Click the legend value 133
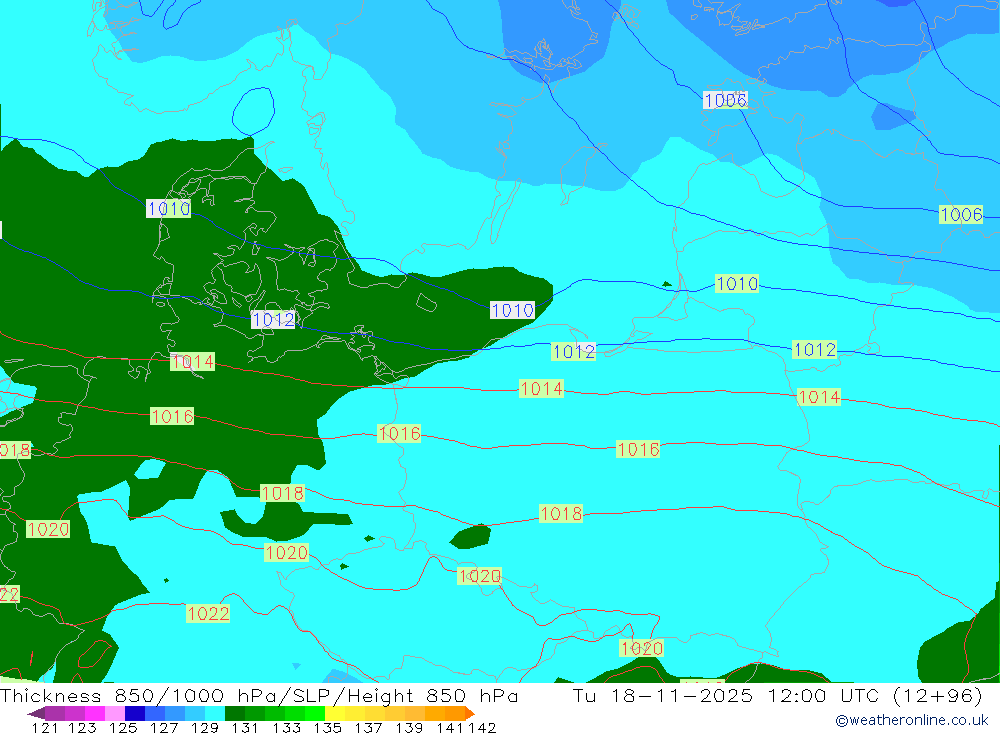The width and height of the screenshot is (1000, 733). point(286,728)
